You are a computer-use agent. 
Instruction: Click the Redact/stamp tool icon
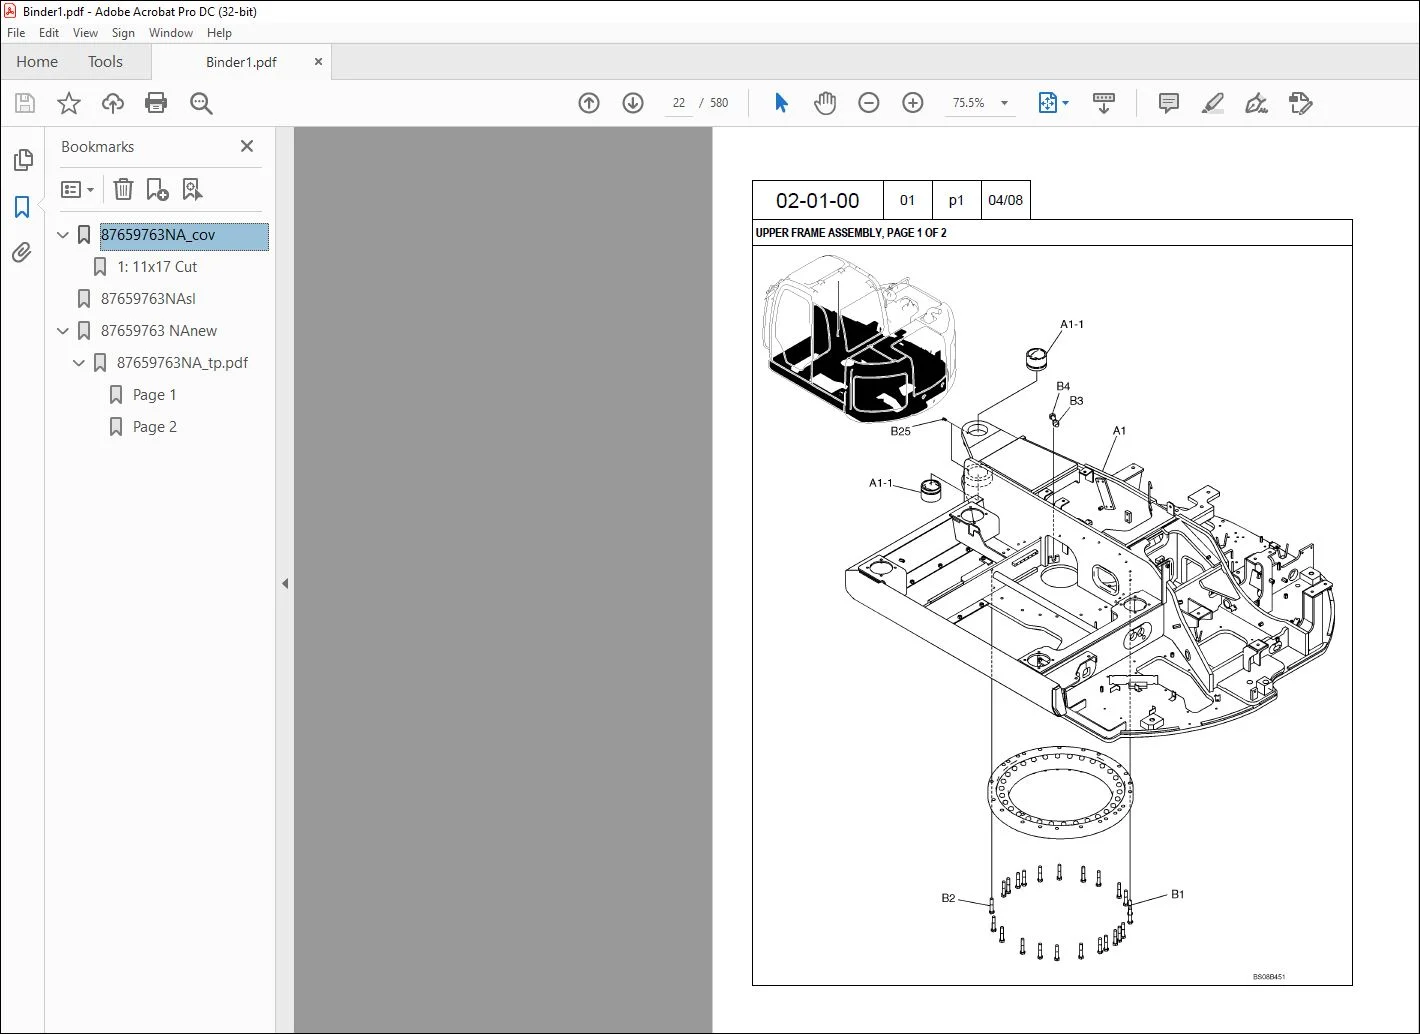pyautogui.click(x=1301, y=103)
